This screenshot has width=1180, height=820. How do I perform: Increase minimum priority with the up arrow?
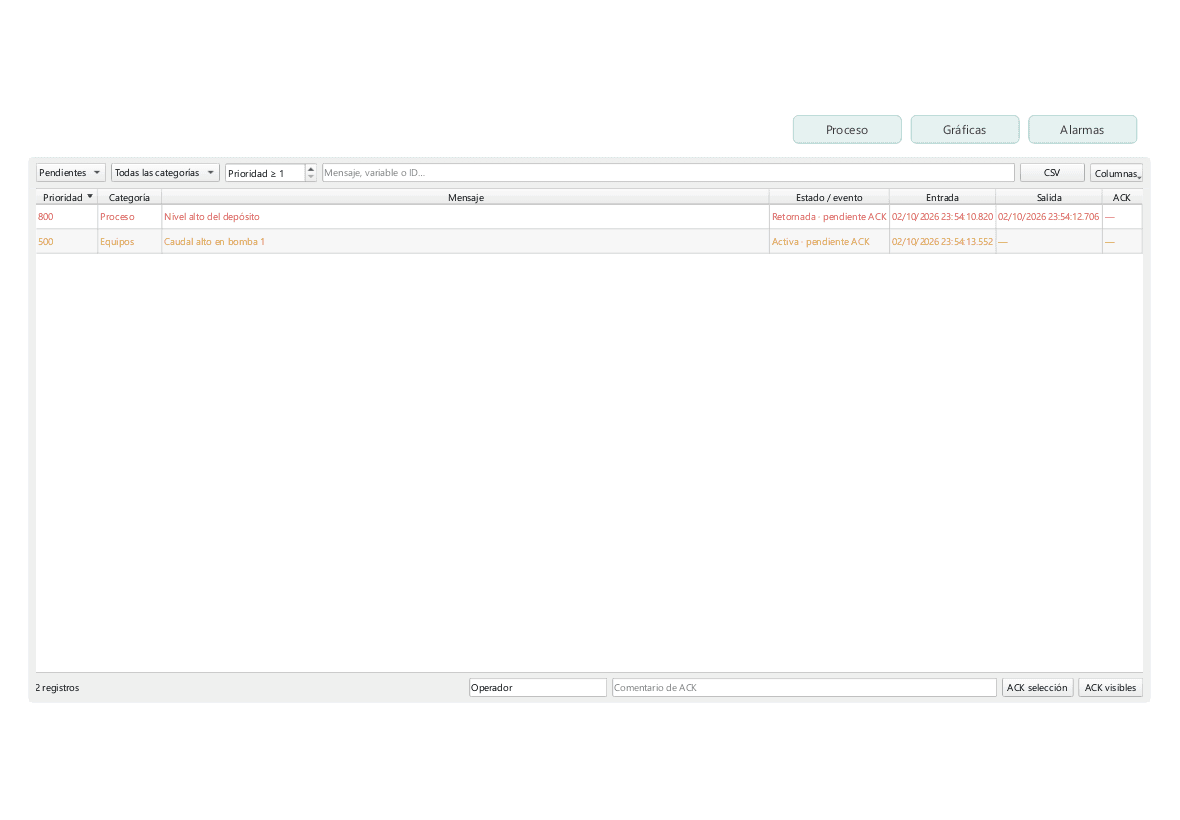pyautogui.click(x=311, y=169)
